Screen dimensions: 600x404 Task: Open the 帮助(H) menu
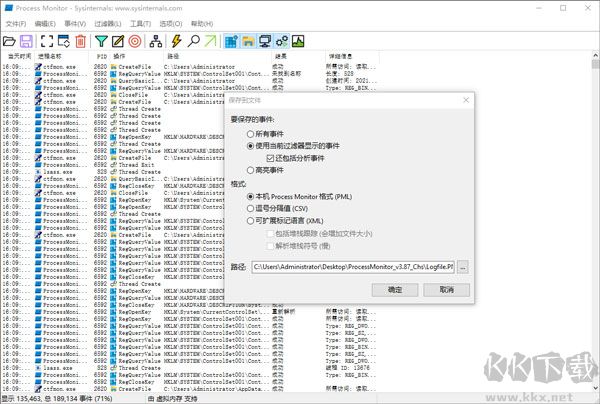coord(202,24)
